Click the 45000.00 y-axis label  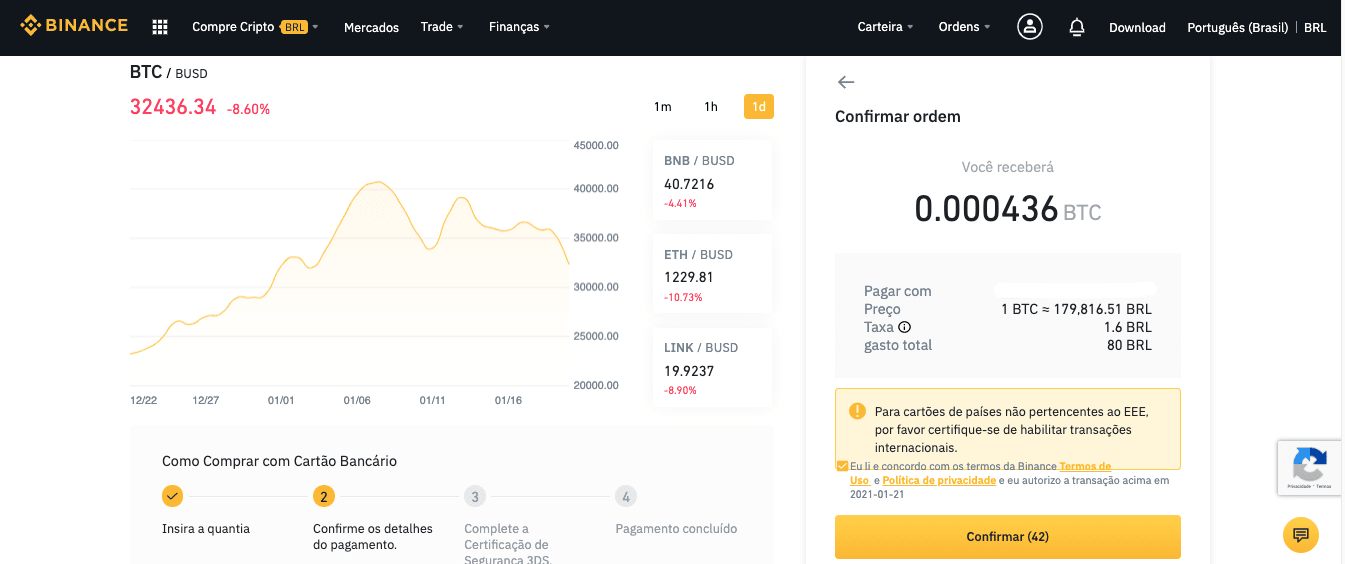point(596,145)
